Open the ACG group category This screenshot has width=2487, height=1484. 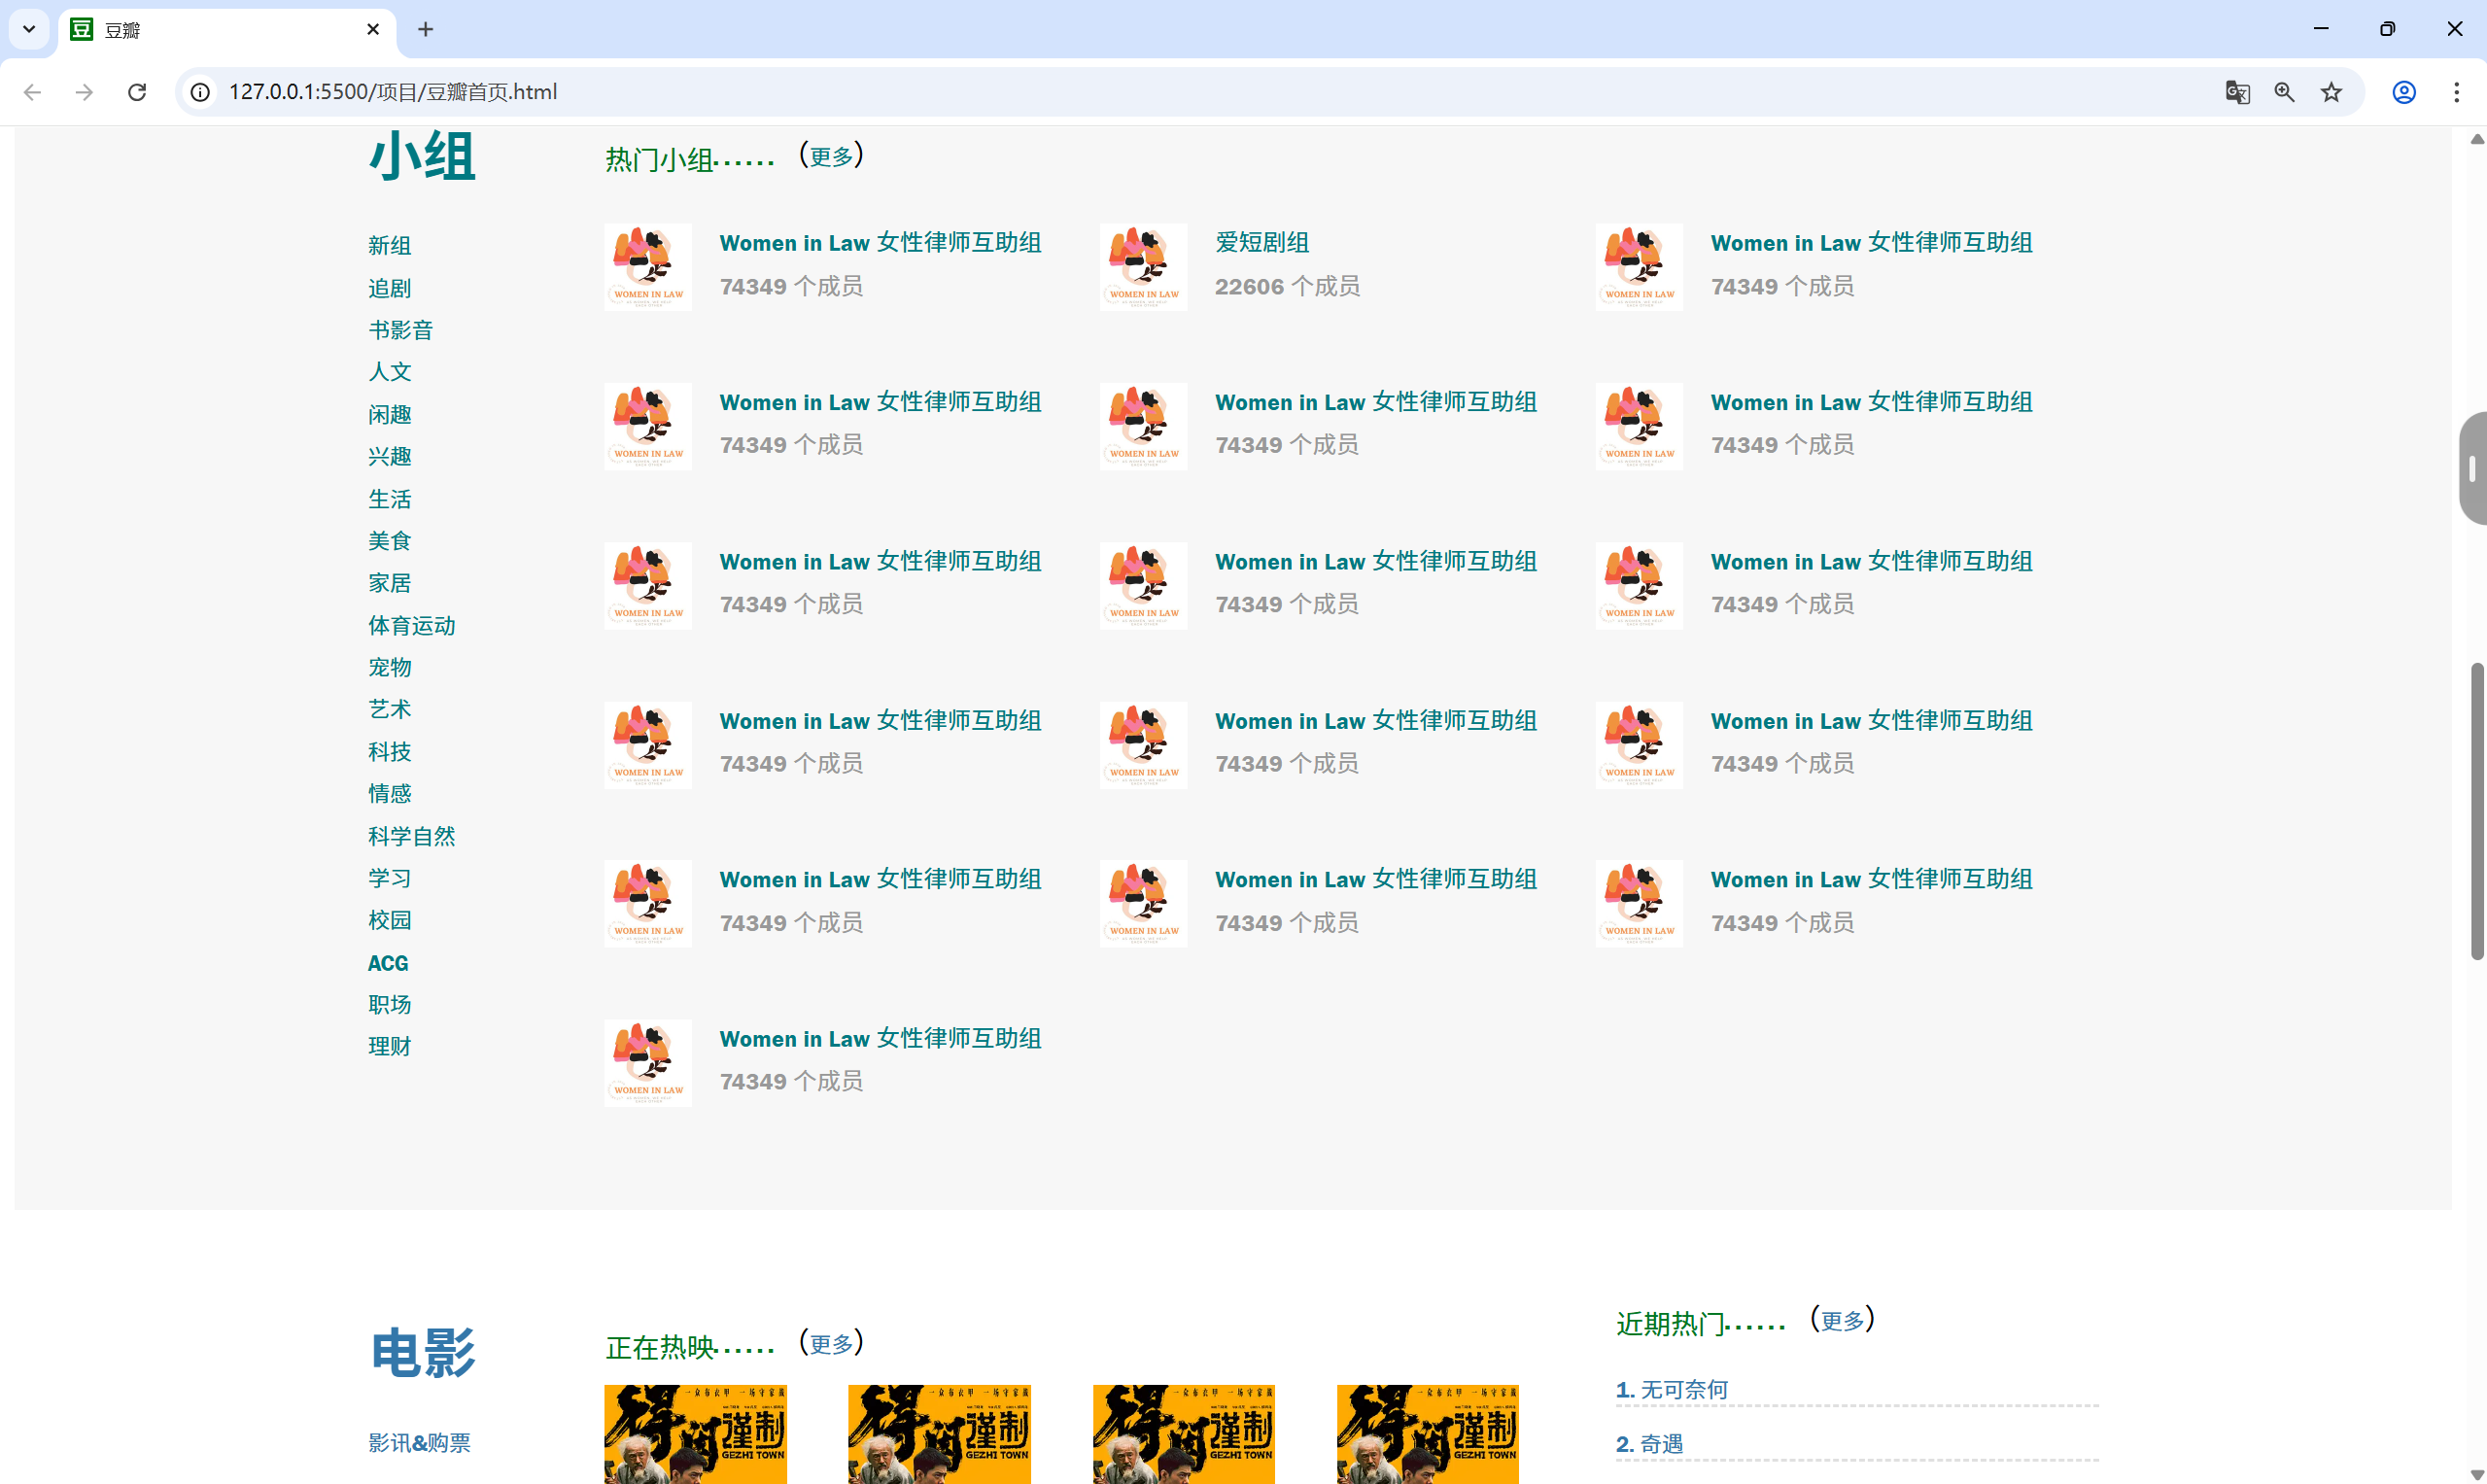(388, 963)
